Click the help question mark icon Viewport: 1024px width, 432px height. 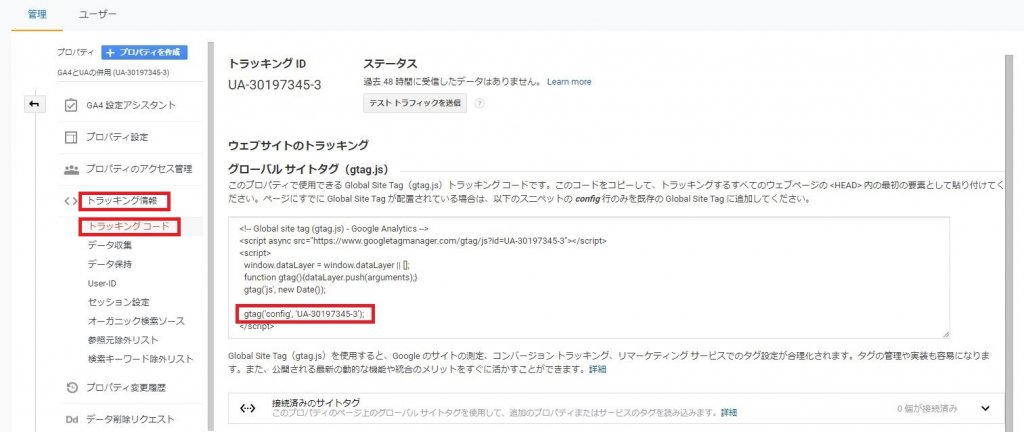point(479,103)
